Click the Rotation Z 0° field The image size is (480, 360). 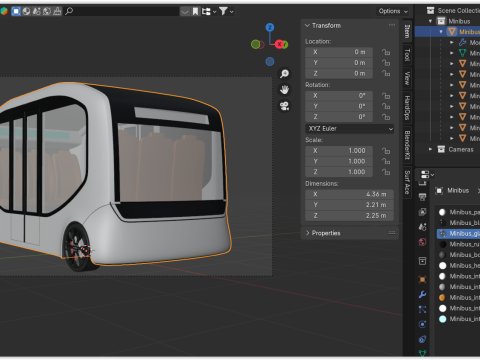tap(339, 117)
